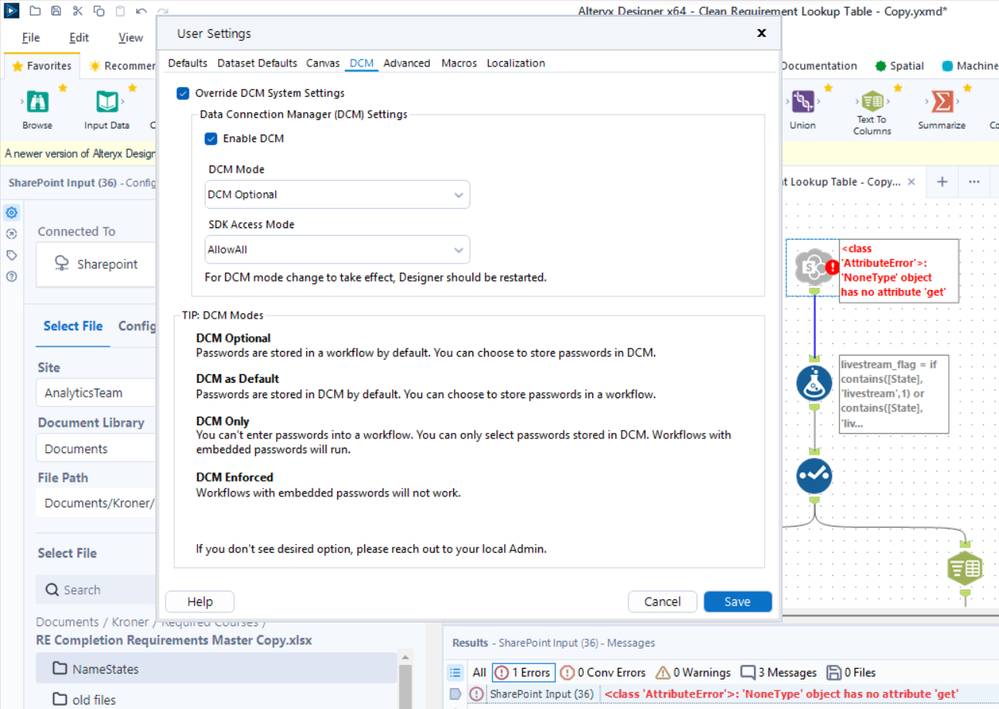Open the SDK Access Mode dropdown
999x709 pixels.
pos(337,250)
